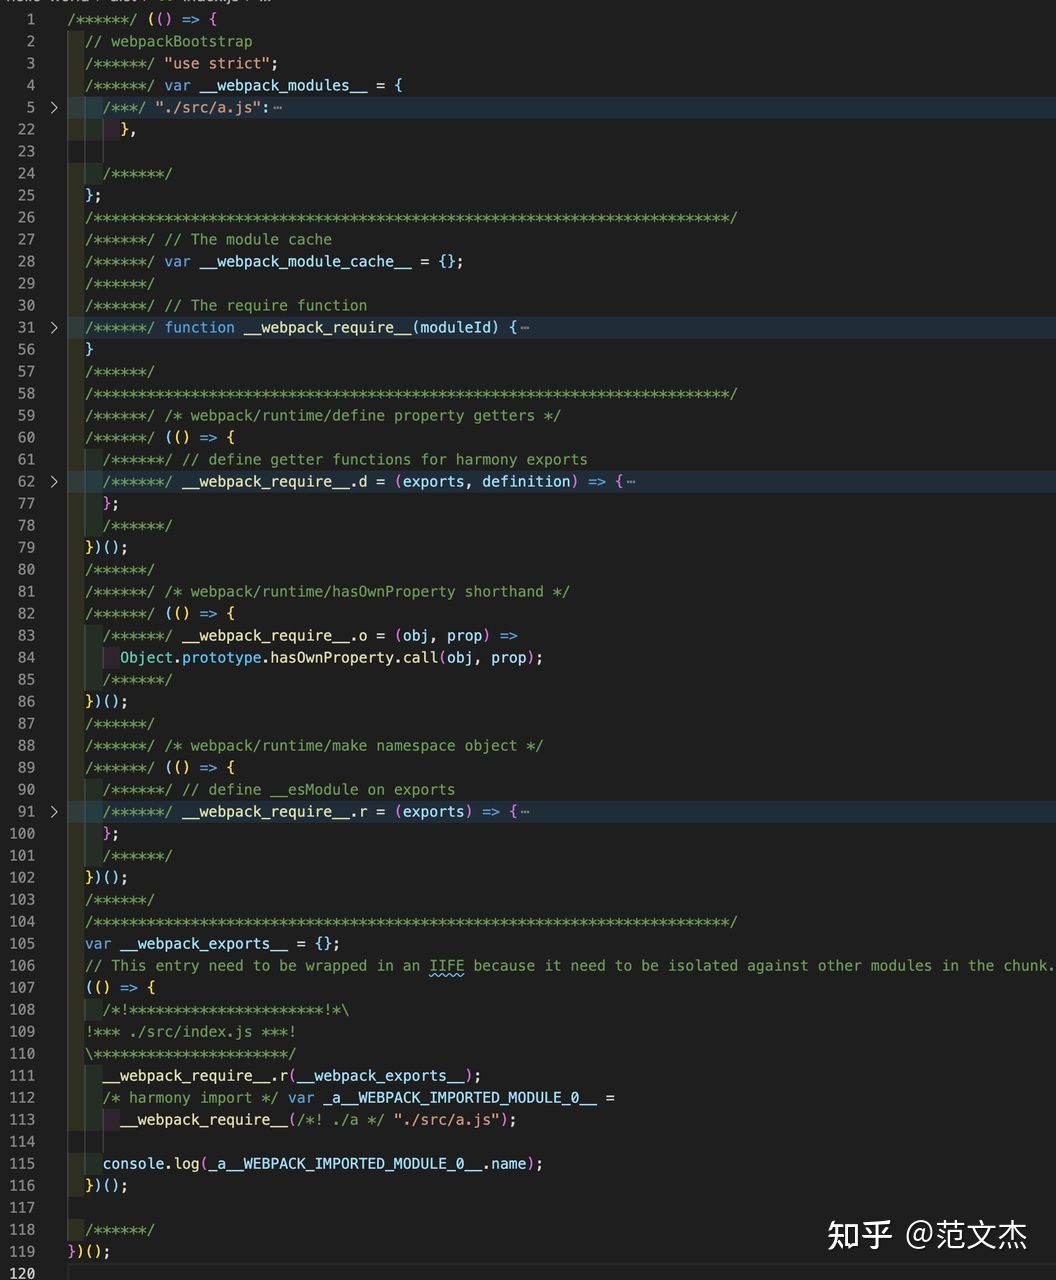The image size is (1056, 1280).
Task: Click "./src/index.js" banner comment on line 109
Action: pos(190,1031)
